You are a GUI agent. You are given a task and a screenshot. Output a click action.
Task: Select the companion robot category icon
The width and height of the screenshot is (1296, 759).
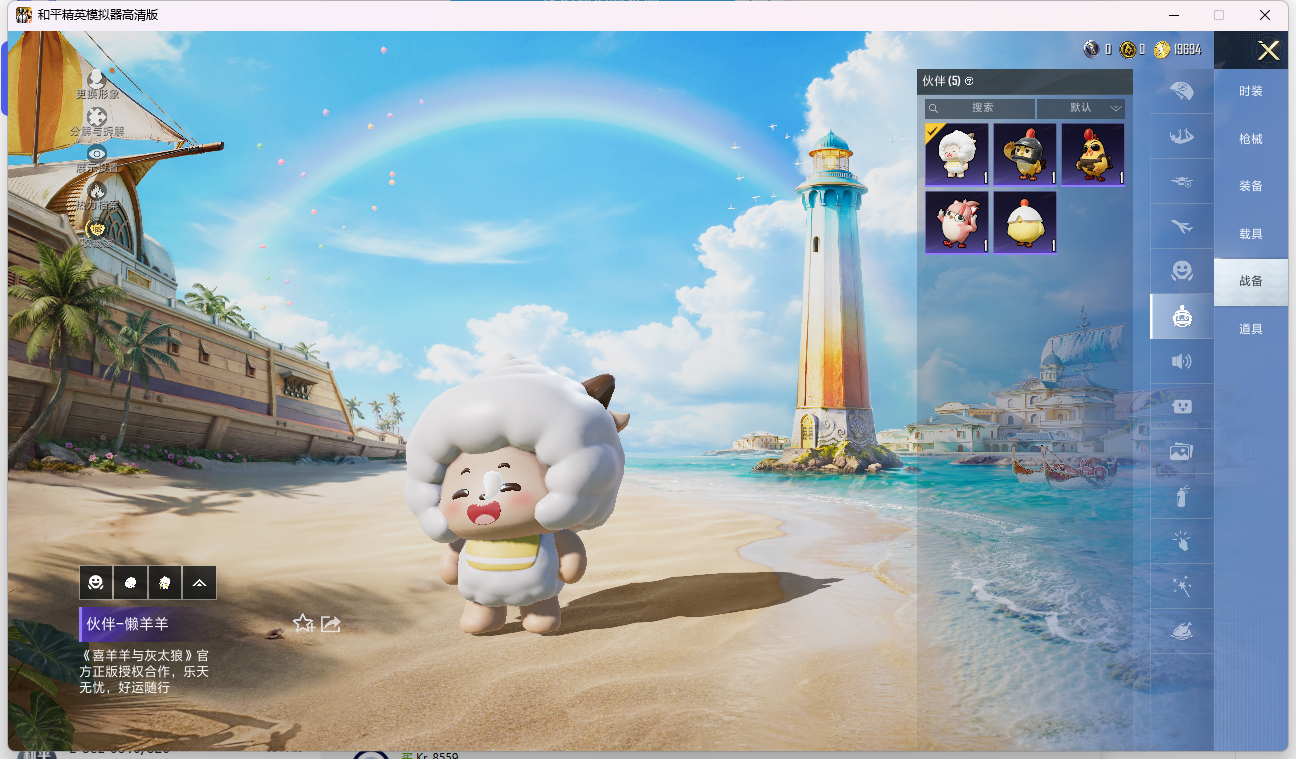tap(1181, 316)
